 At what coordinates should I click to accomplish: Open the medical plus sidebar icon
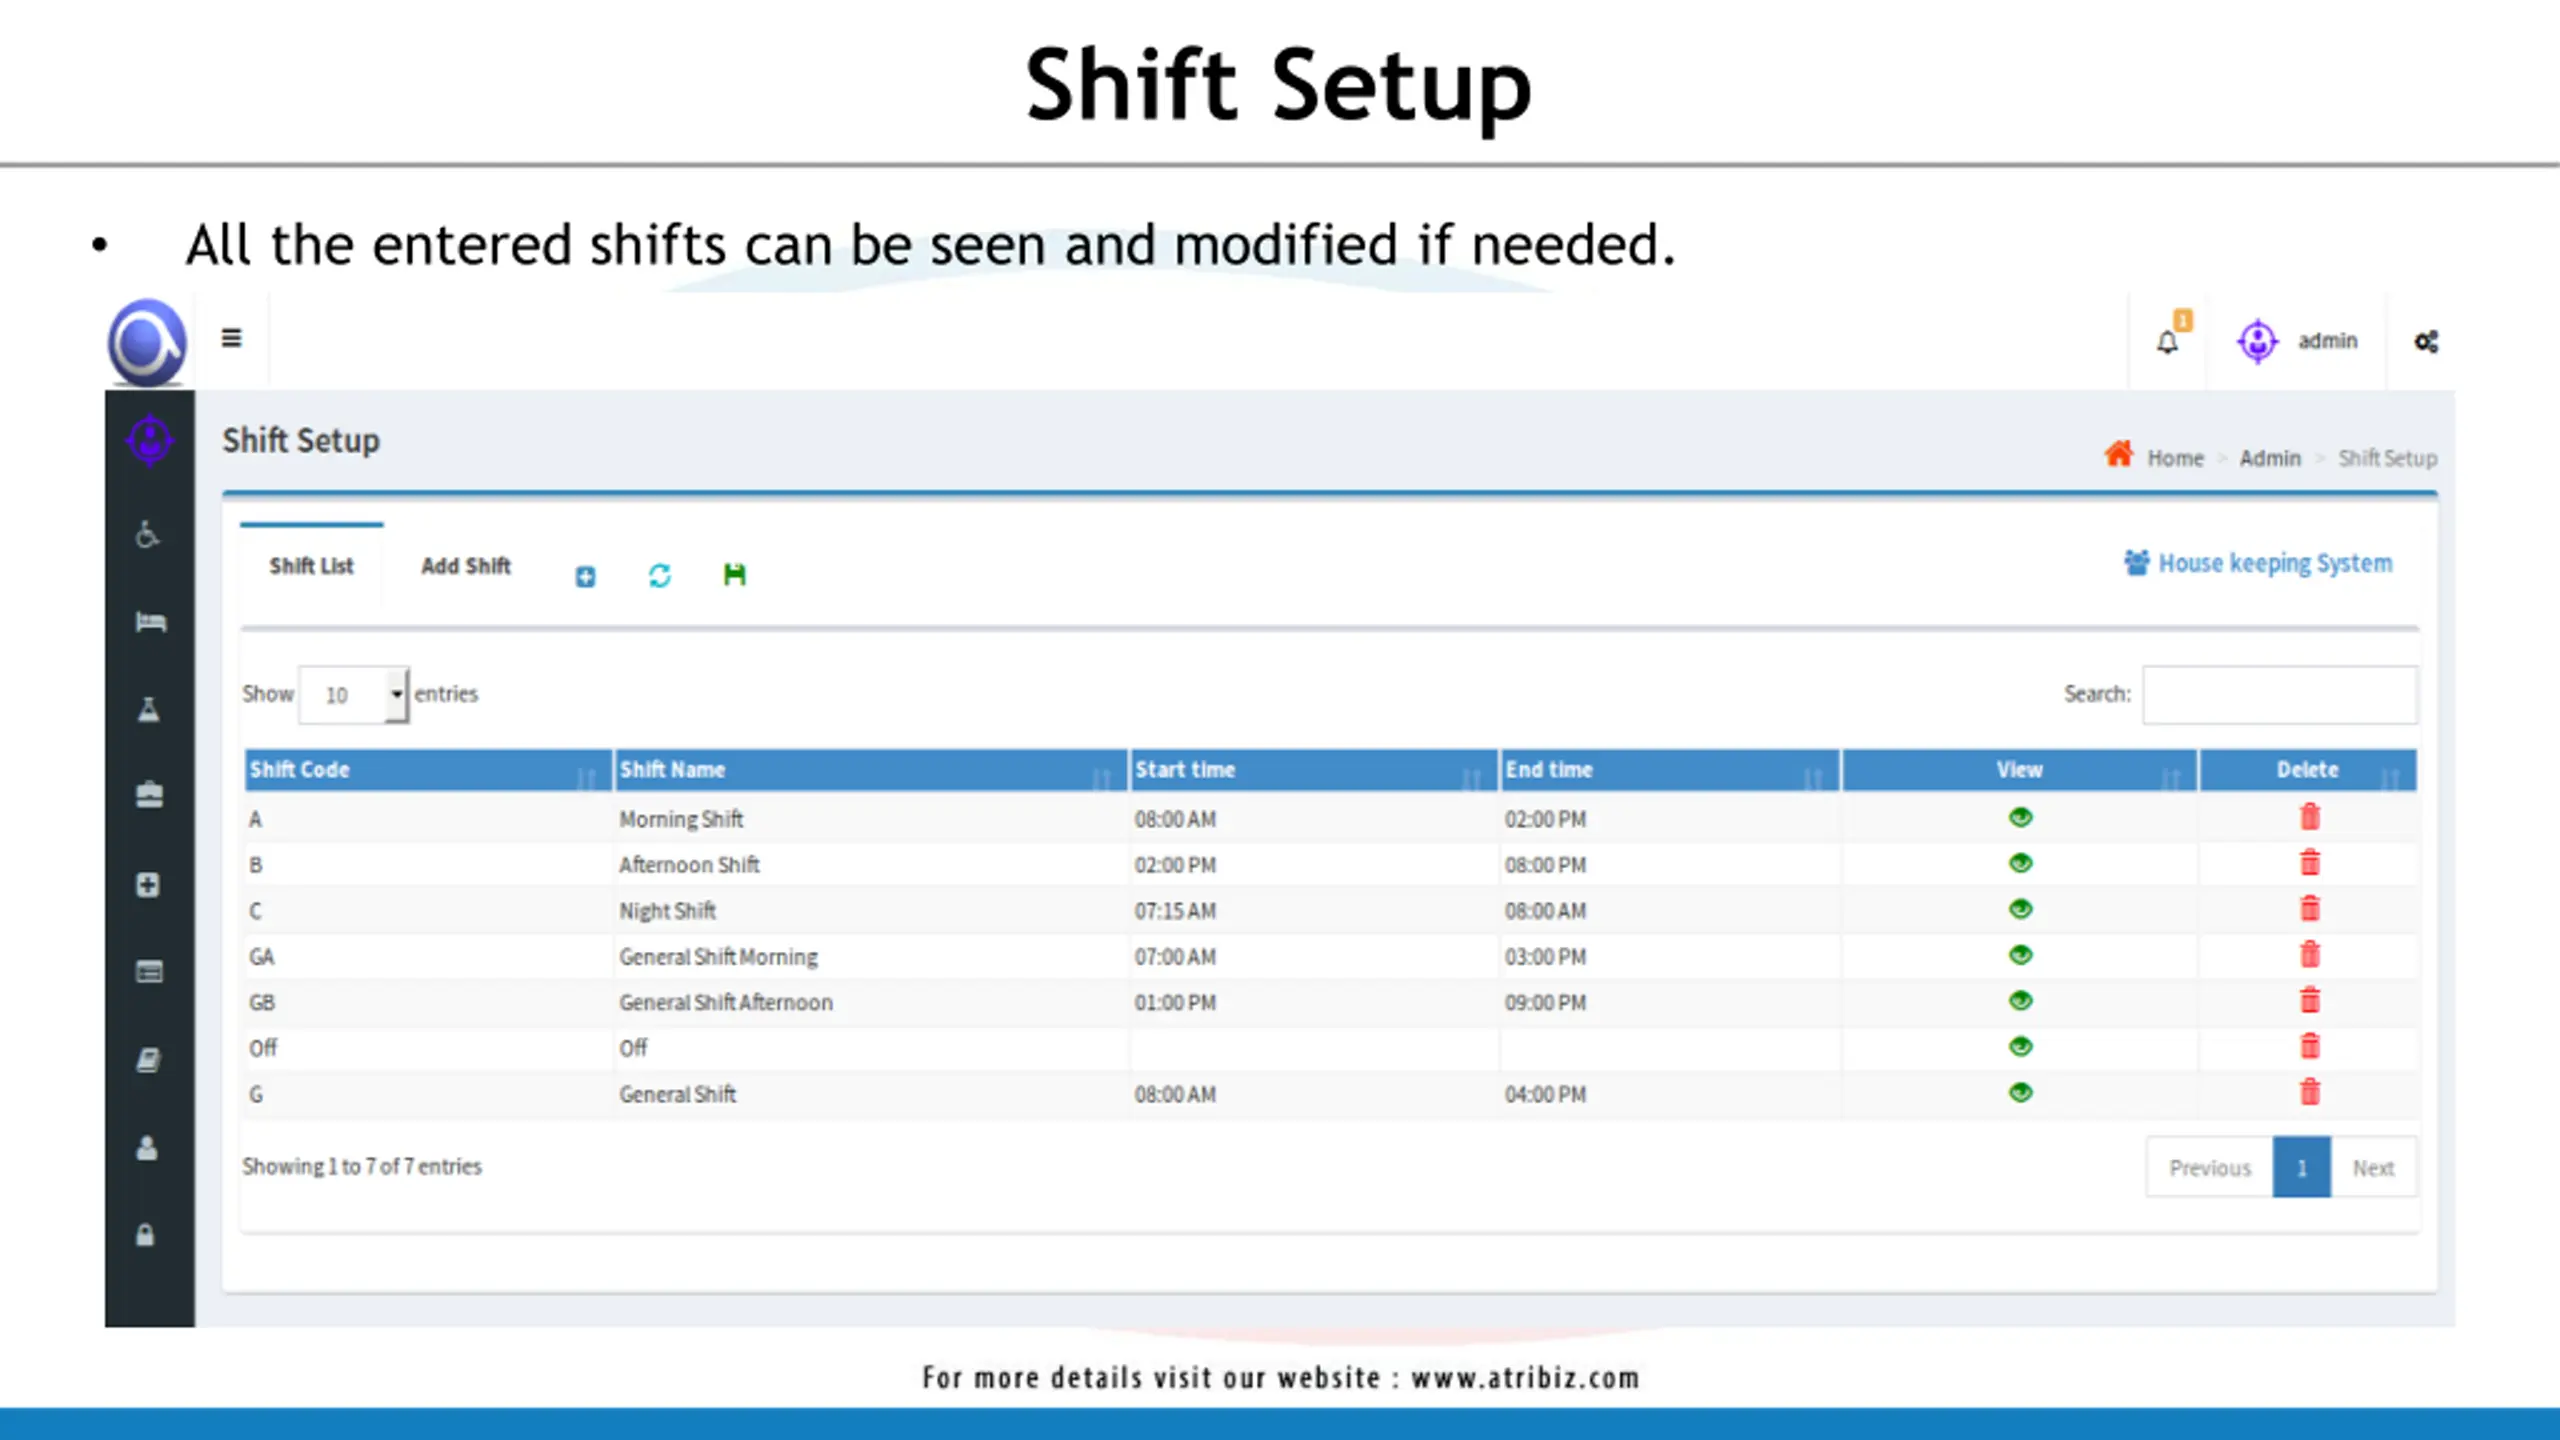pyautogui.click(x=148, y=884)
